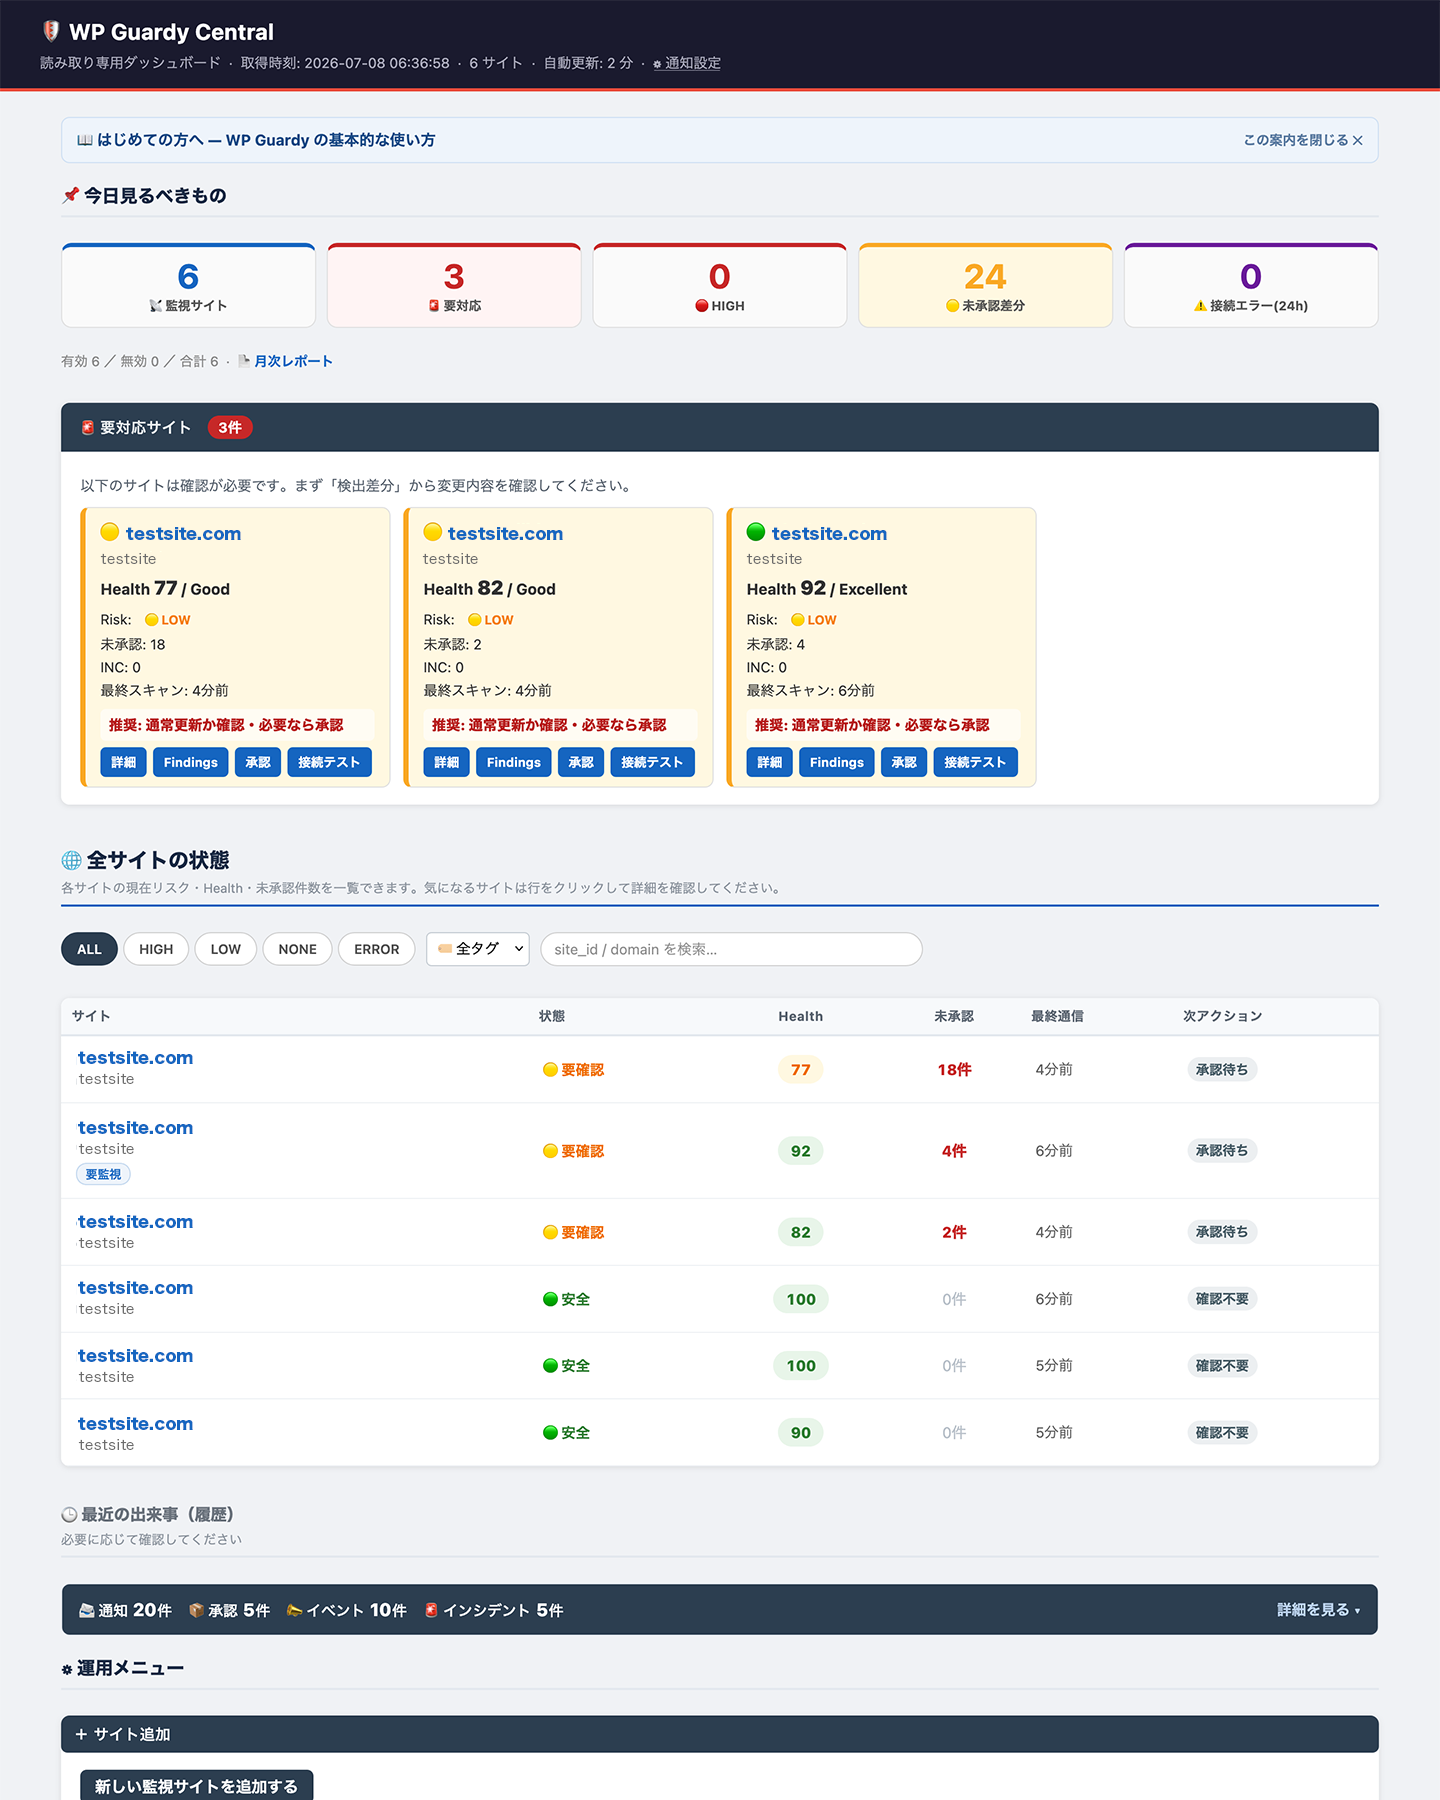The height and width of the screenshot is (1800, 1440).
Task: Expand the + サイト追加 section header
Action: coord(720,1734)
